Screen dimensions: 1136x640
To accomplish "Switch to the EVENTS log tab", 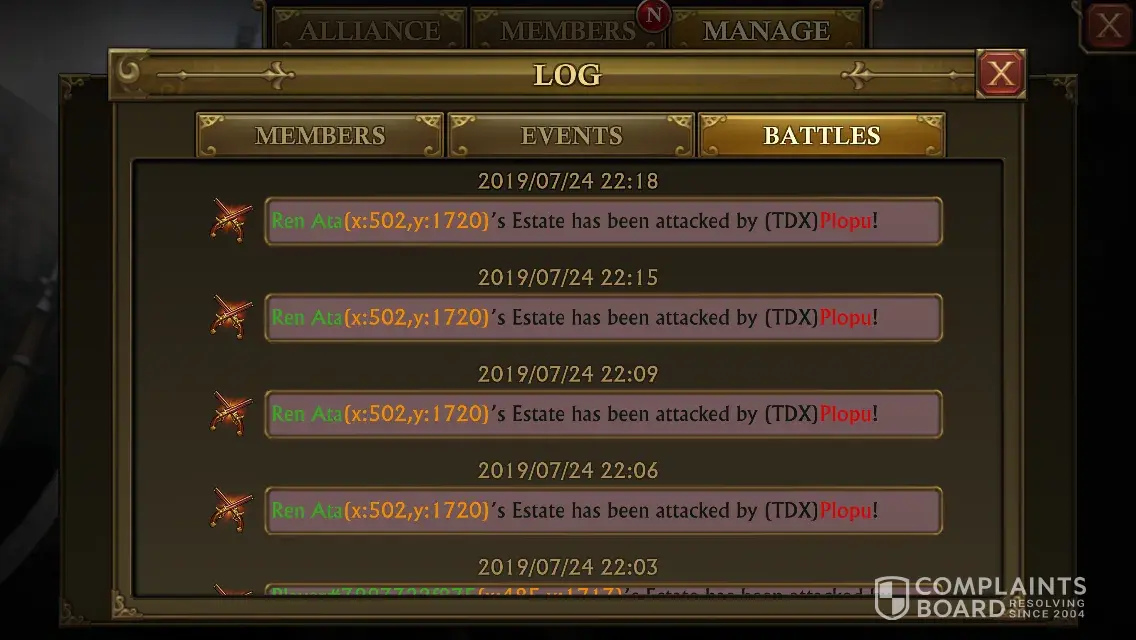I will [x=571, y=135].
